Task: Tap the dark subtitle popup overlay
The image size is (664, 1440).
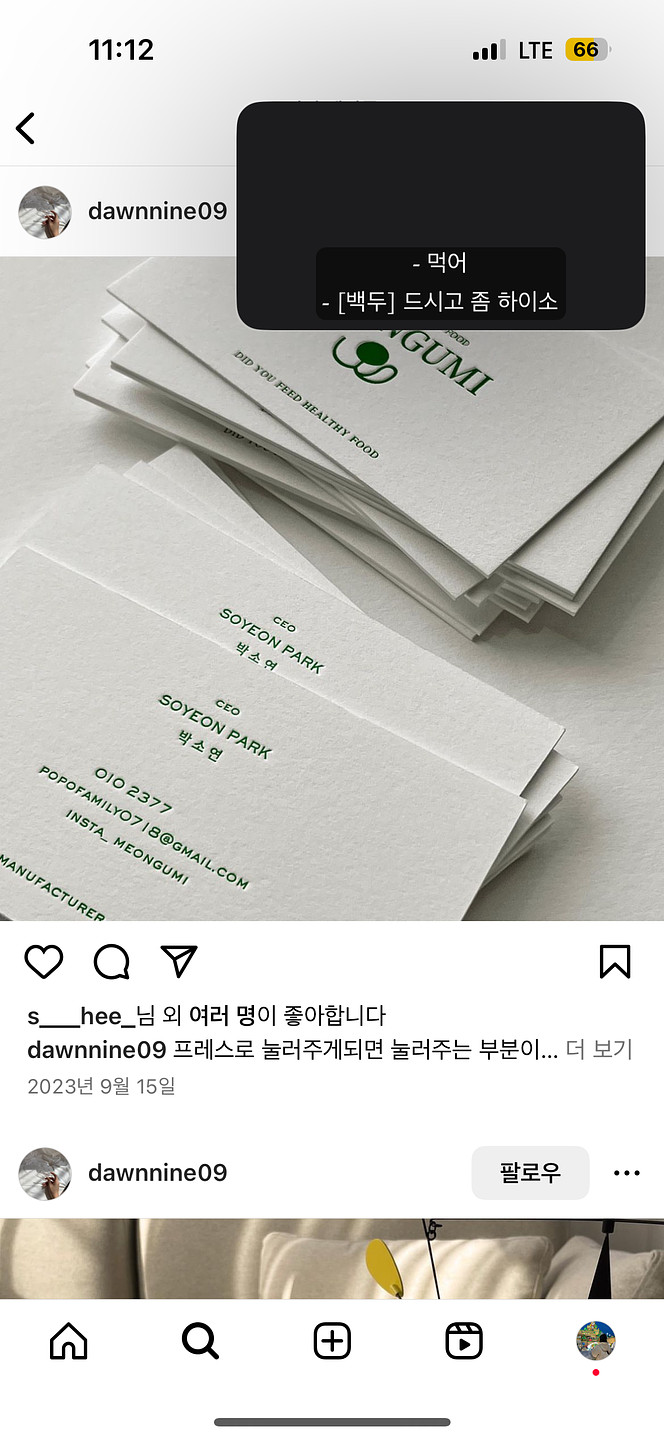Action: [441, 215]
